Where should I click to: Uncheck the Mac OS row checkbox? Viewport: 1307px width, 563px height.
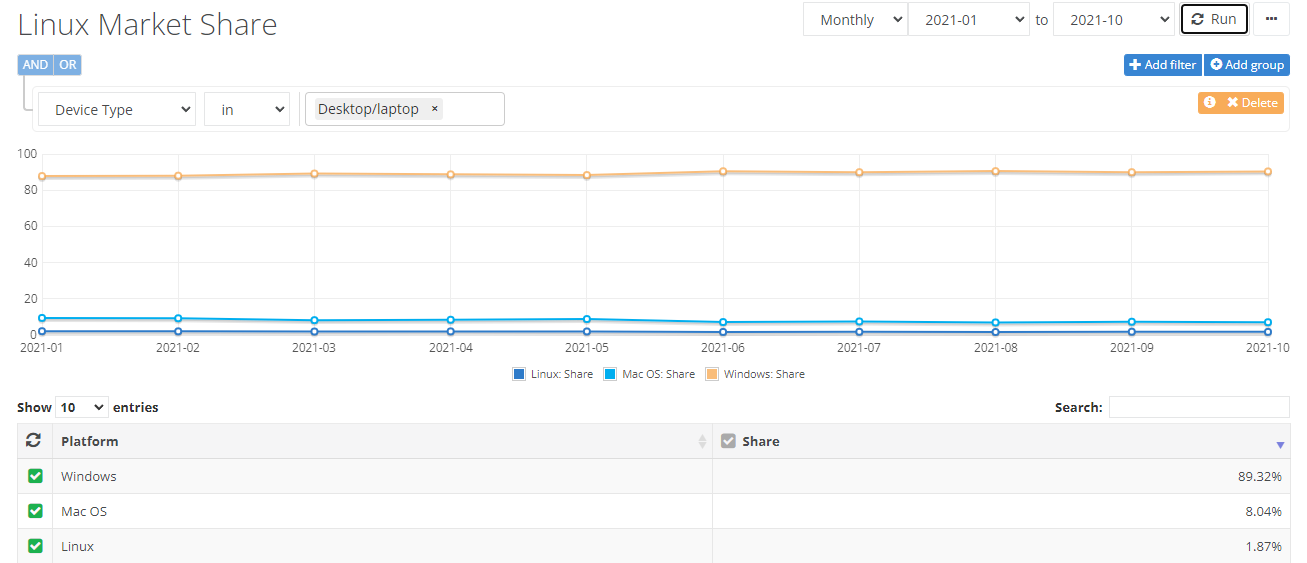[x=35, y=511]
